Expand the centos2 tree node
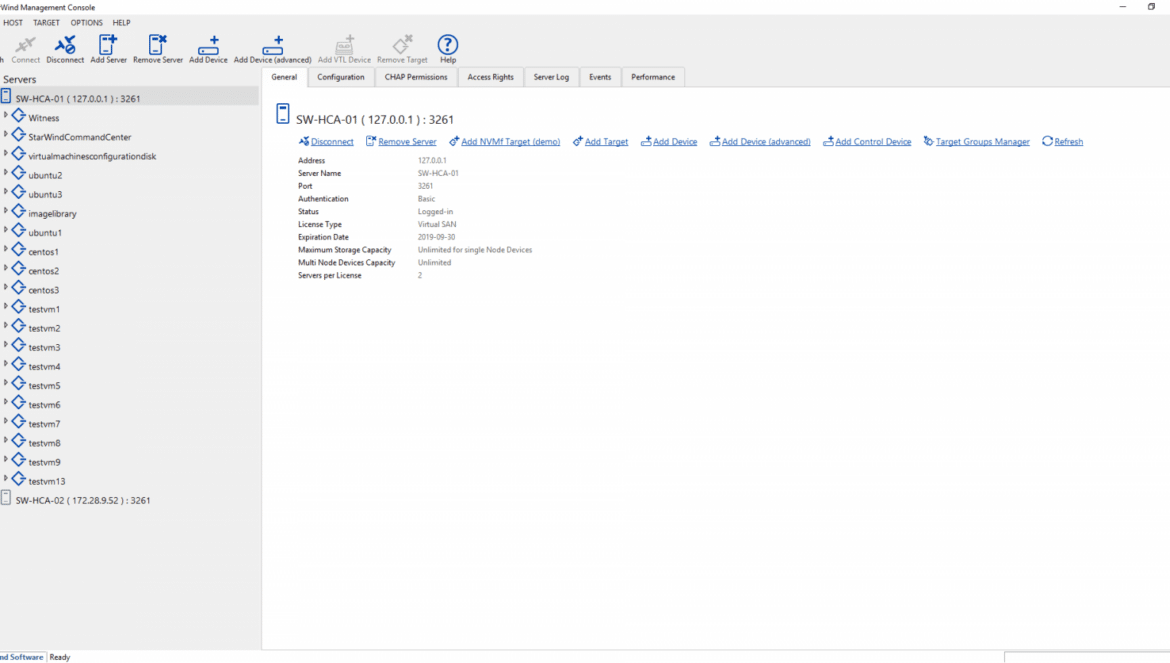This screenshot has height=663, width=1170. (6, 268)
